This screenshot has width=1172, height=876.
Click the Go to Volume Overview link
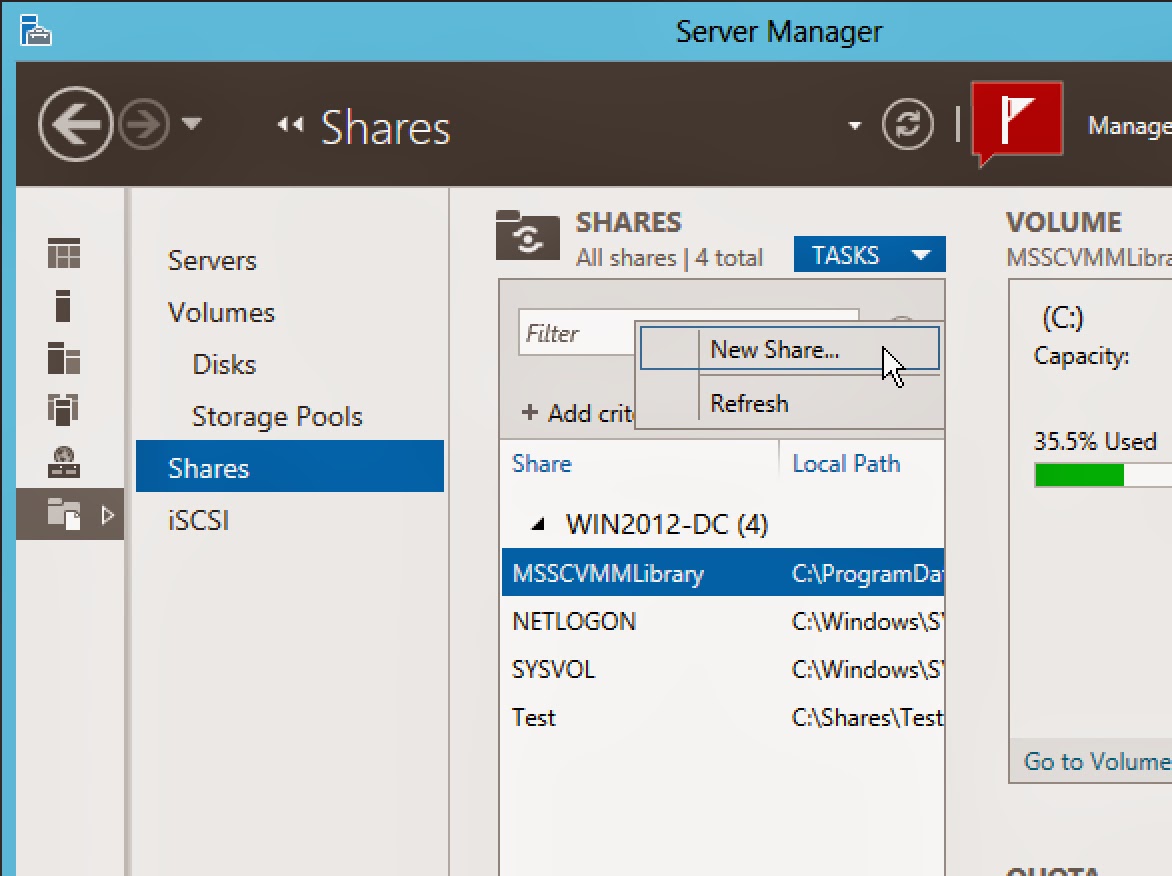click(1089, 761)
